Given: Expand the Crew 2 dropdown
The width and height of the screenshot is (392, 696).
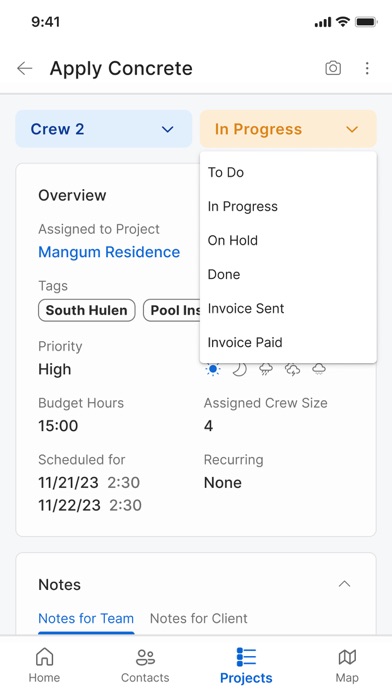Looking at the screenshot, I should click(104, 129).
